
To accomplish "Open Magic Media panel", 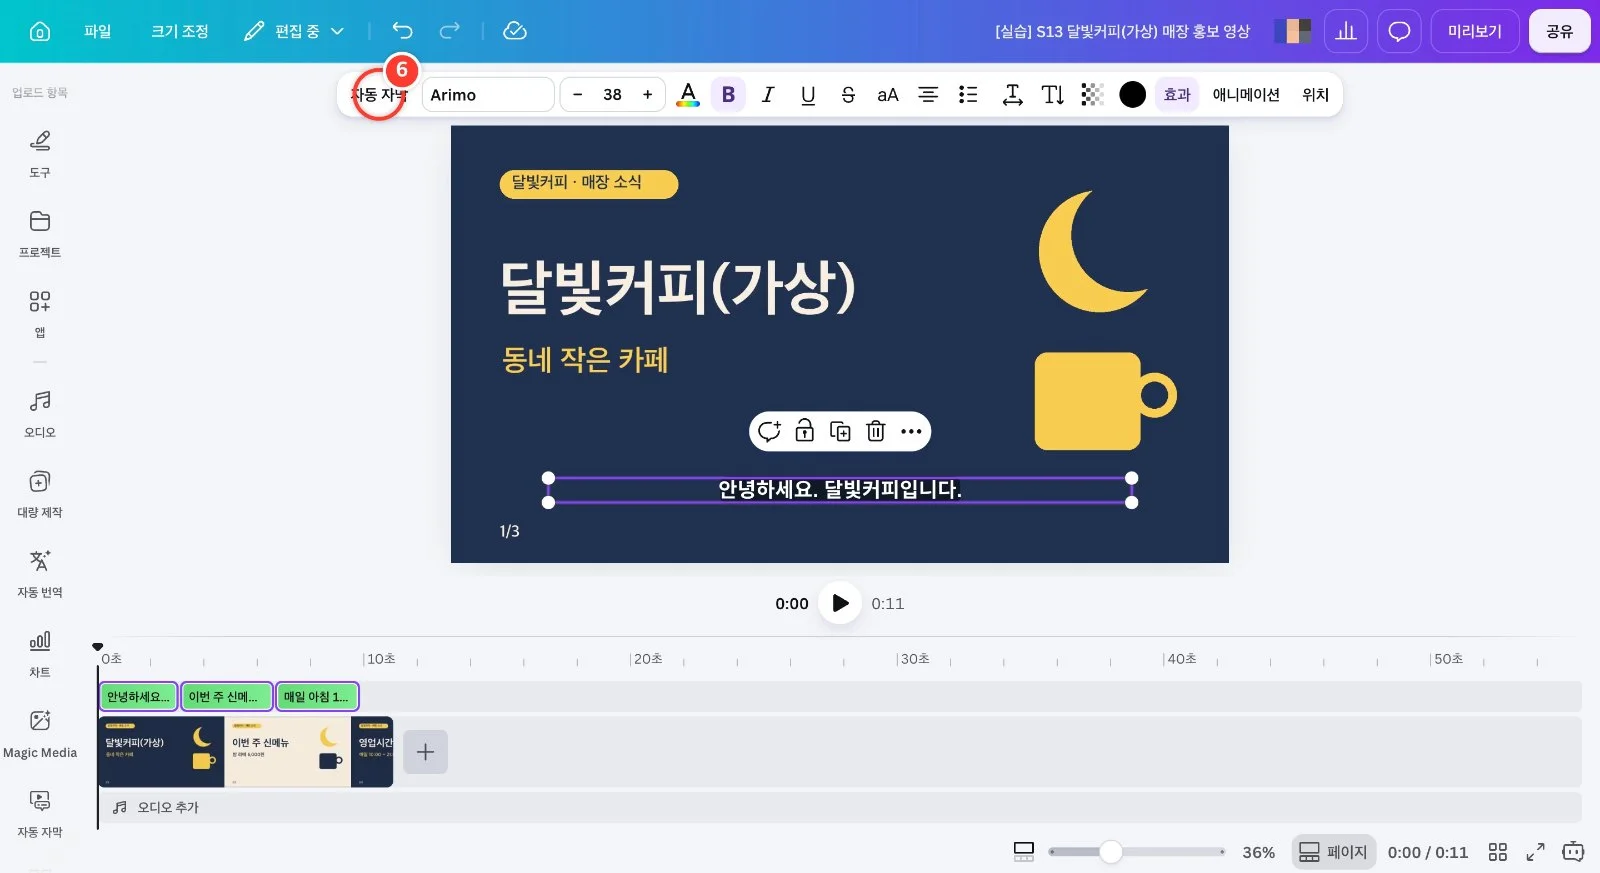I will (40, 734).
